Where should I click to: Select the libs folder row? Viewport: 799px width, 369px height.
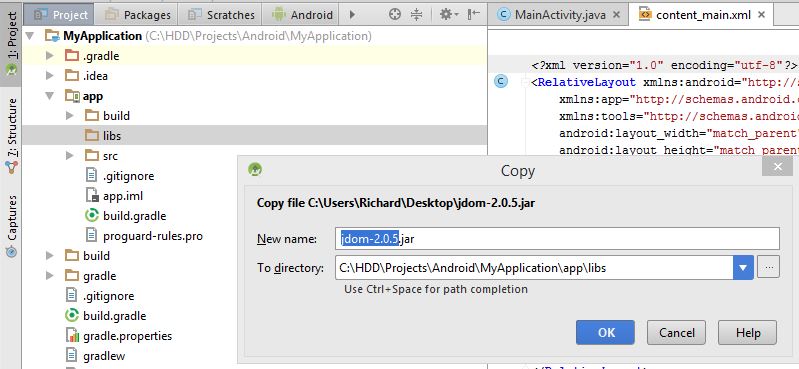tap(255, 136)
